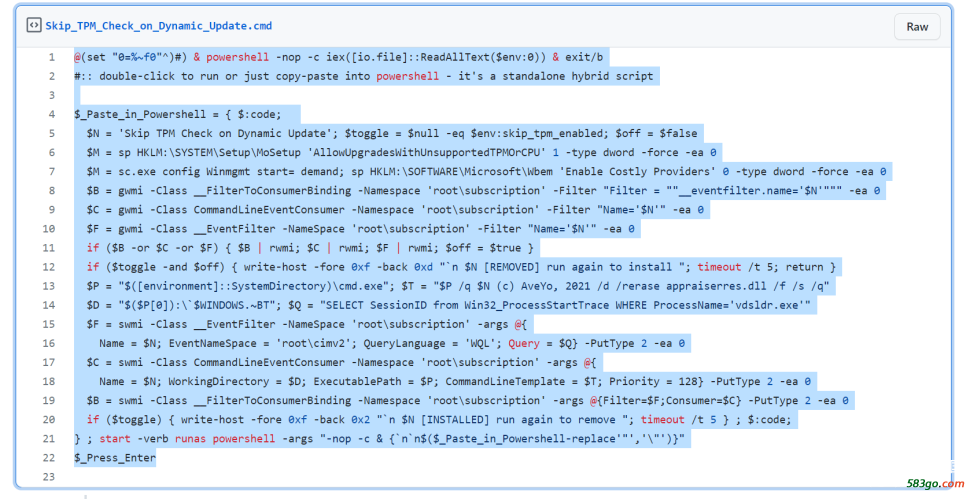The width and height of the screenshot is (970, 499).
Task: Select line number 15
Action: click(x=49, y=324)
